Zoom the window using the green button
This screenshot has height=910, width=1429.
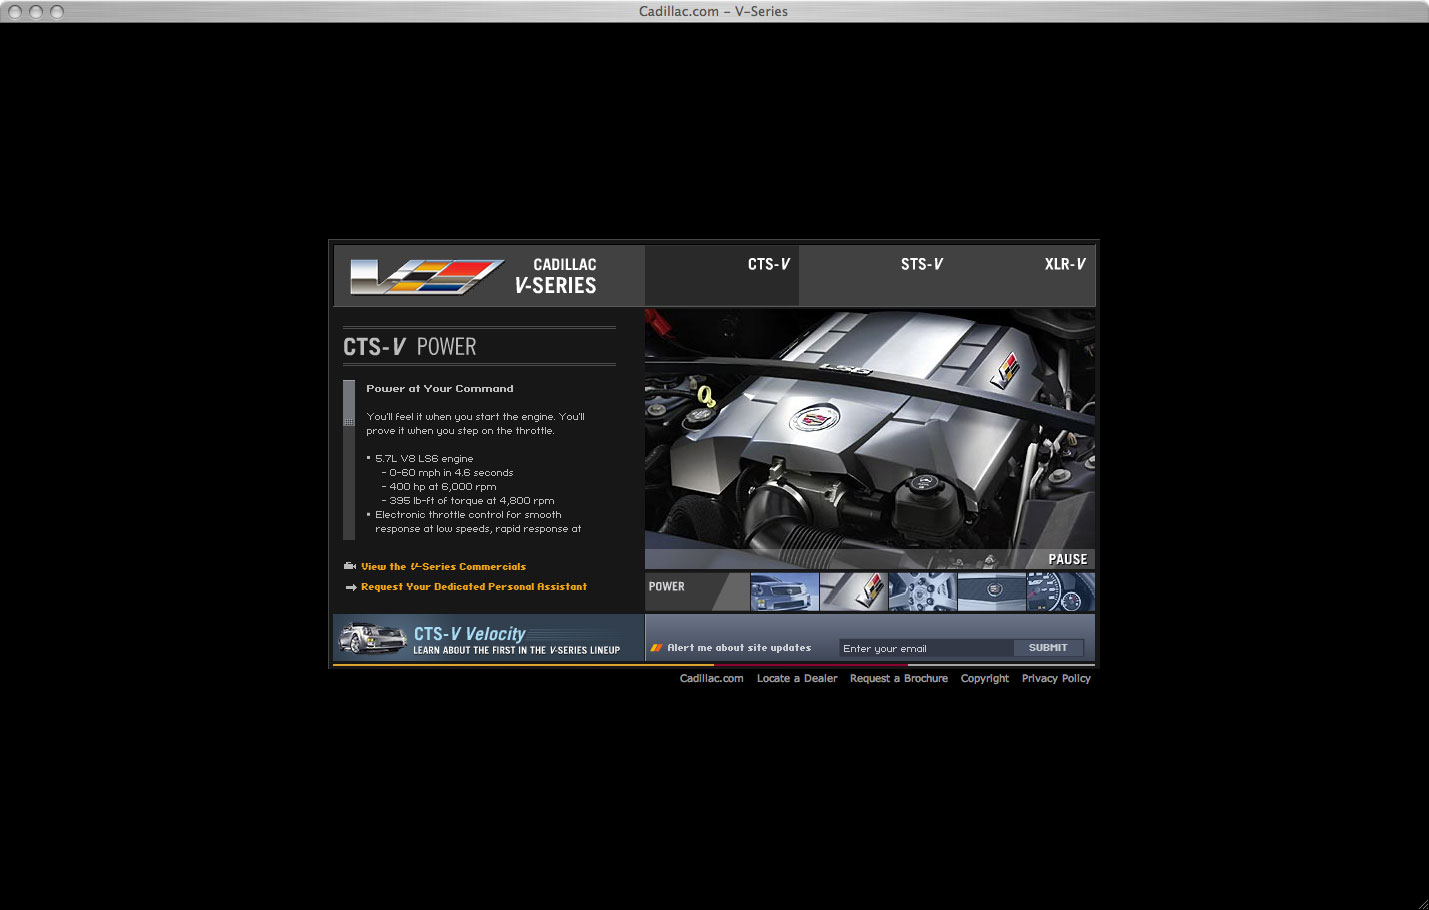click(x=57, y=12)
